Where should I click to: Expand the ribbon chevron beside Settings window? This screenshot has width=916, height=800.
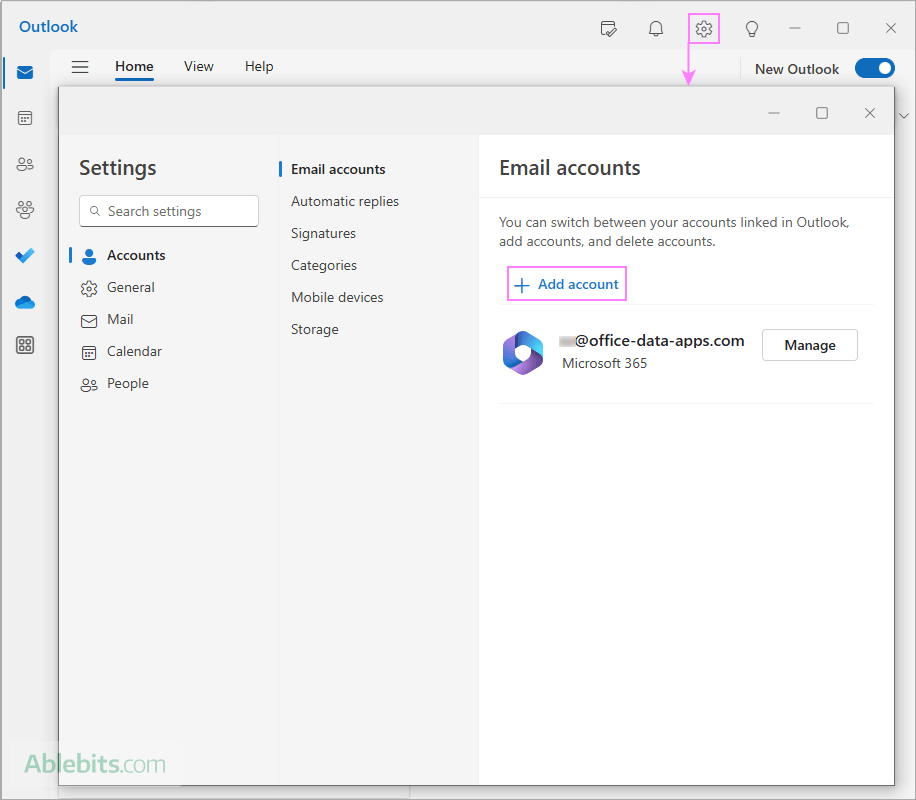tap(904, 116)
